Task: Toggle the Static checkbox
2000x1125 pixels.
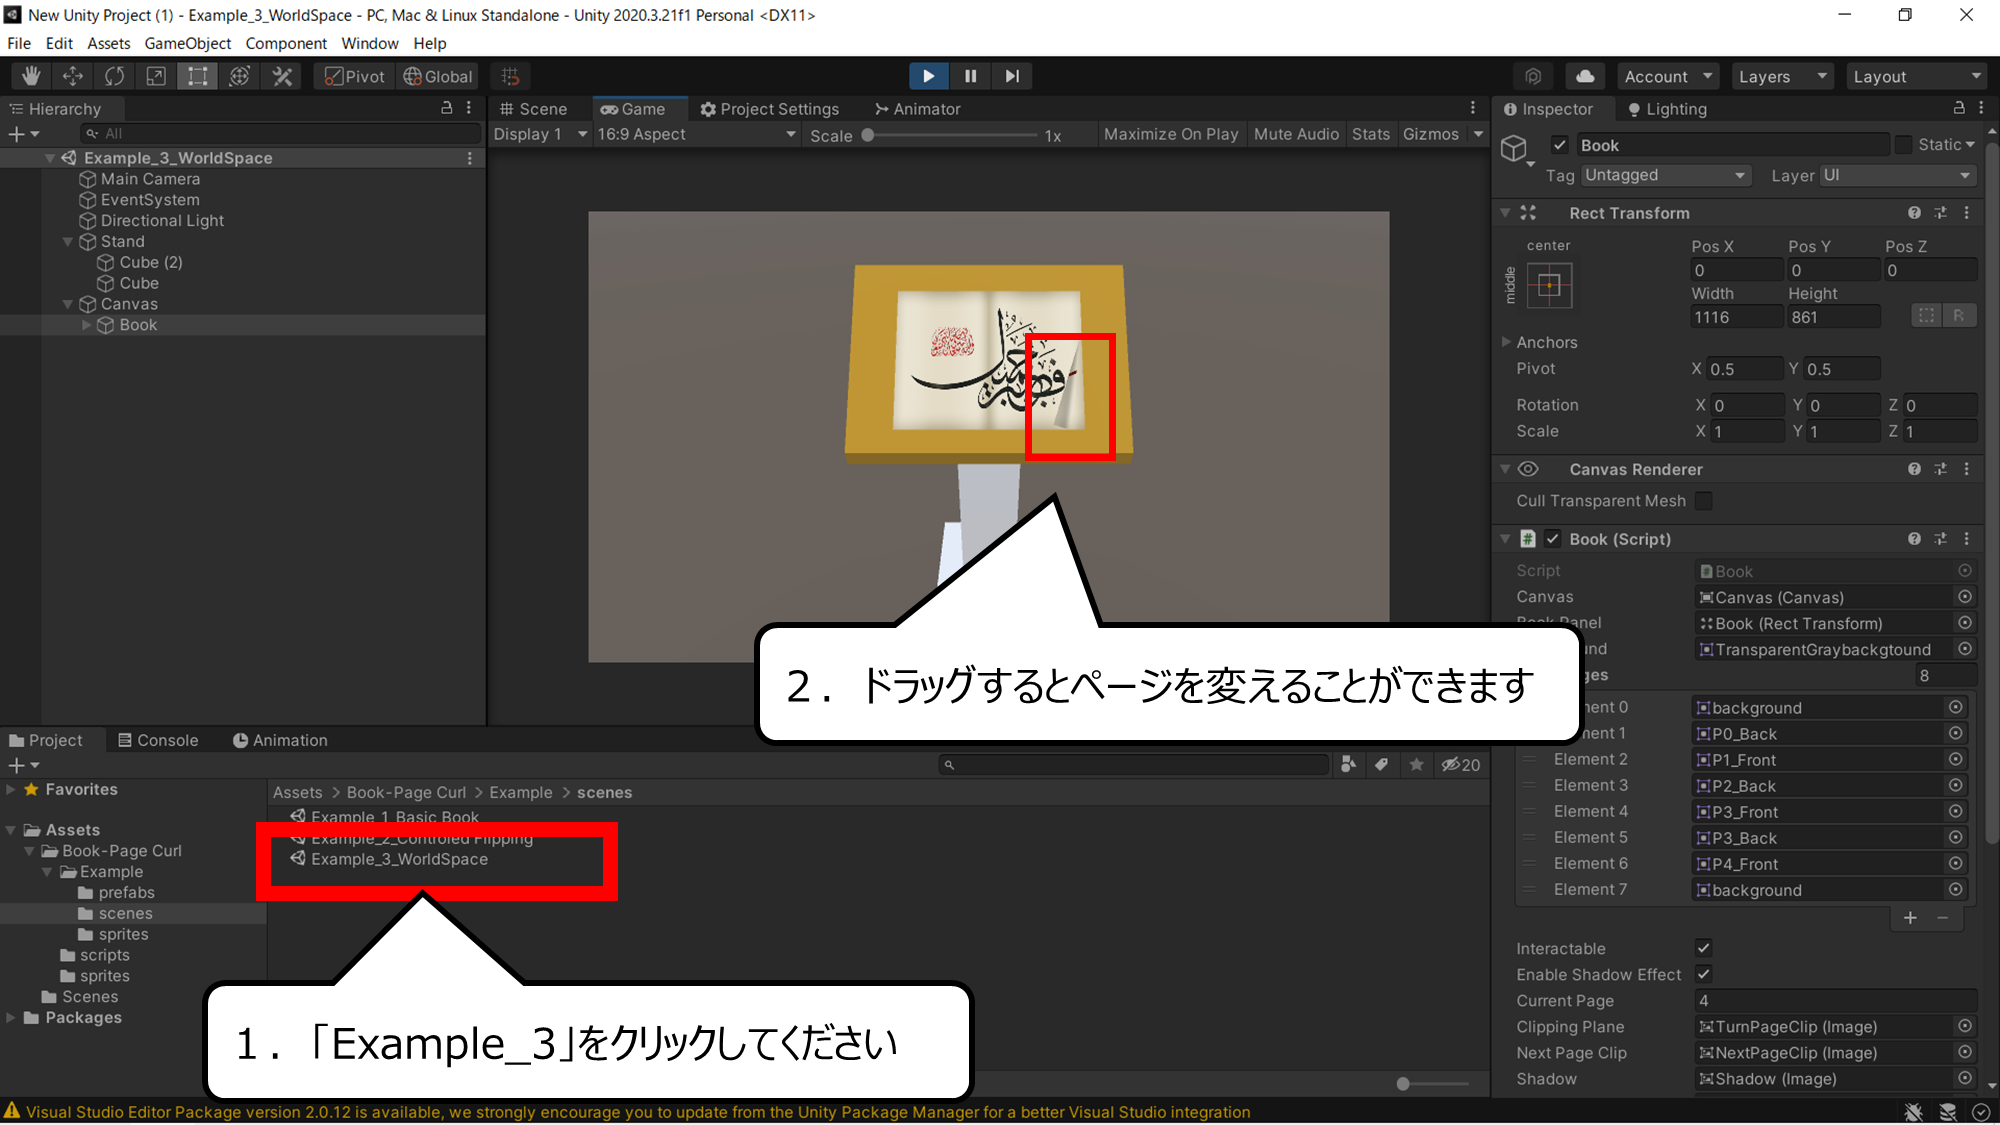Action: pos(1903,145)
